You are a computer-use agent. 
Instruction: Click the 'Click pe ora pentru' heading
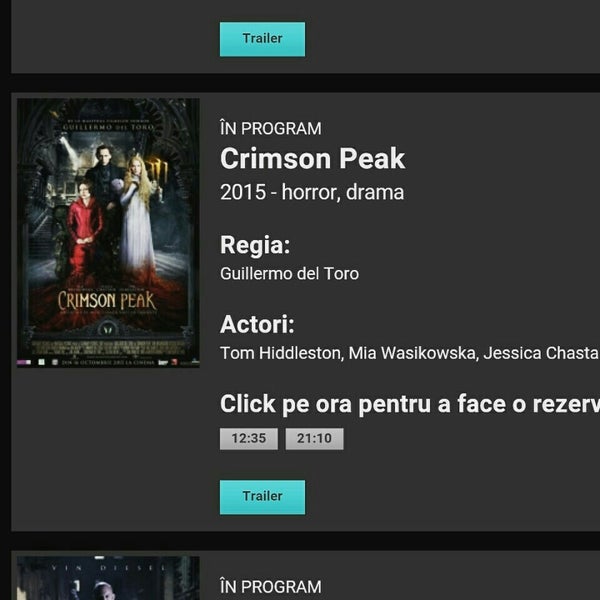[410, 404]
